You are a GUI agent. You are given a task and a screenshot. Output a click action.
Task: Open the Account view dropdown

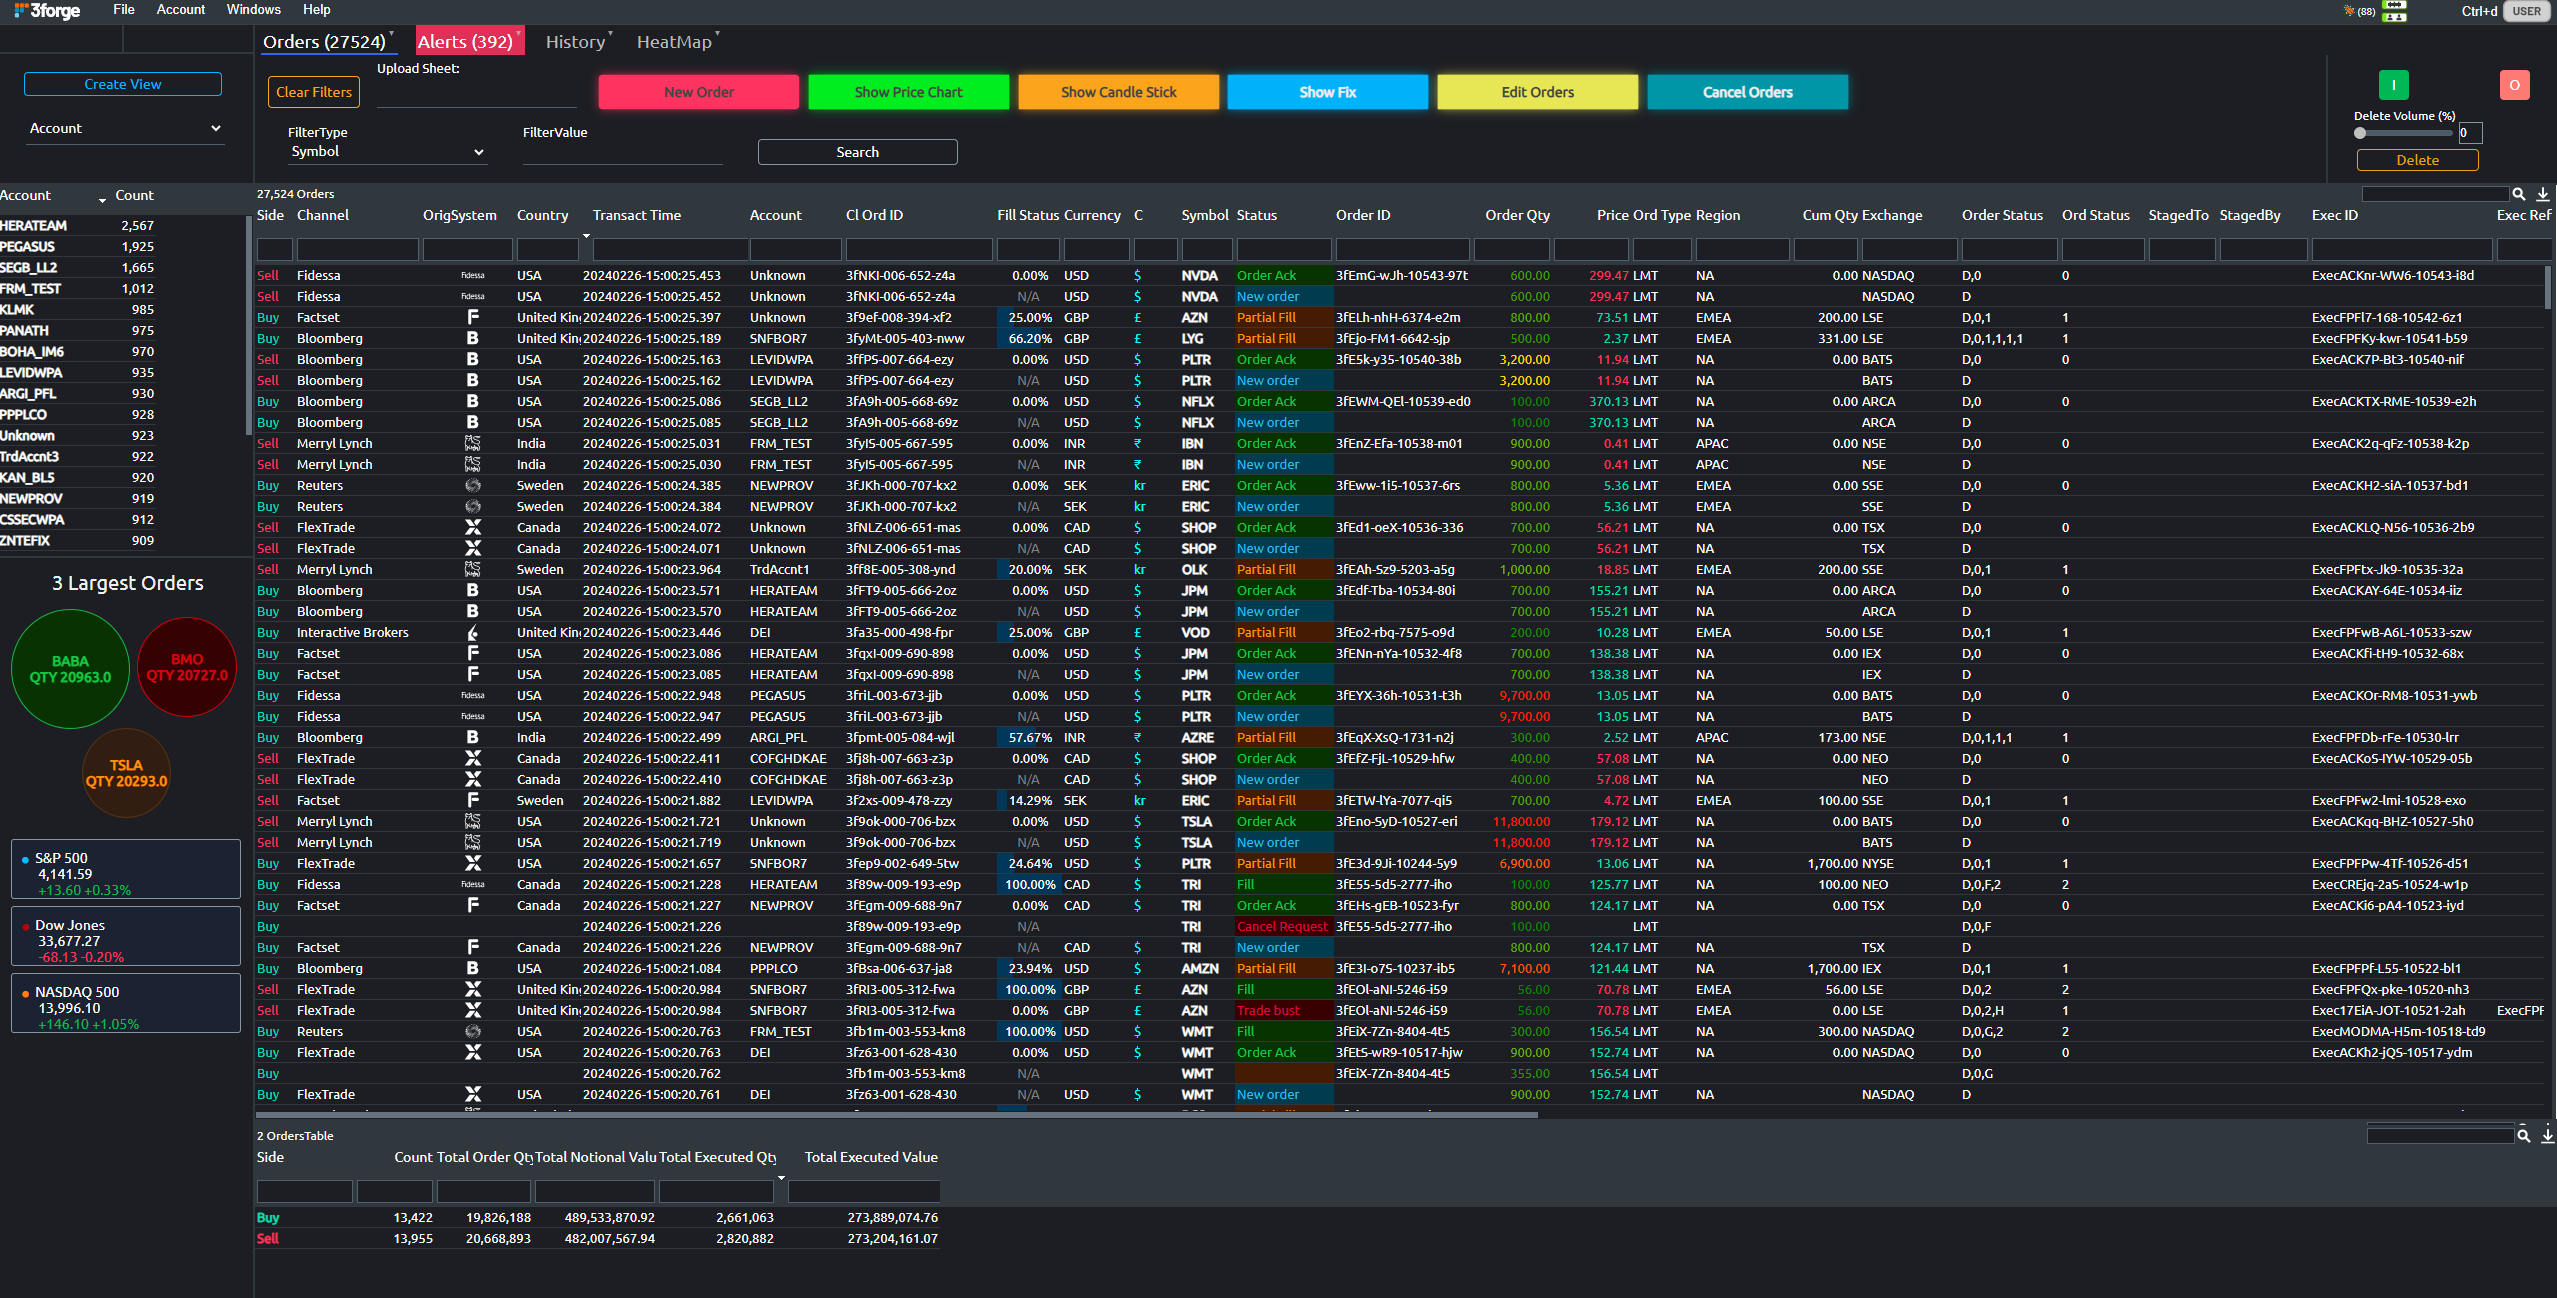pos(124,128)
